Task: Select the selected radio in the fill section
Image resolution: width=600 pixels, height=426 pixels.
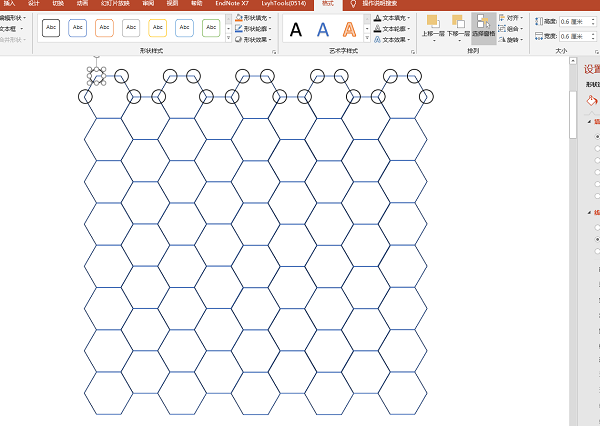Action: [597, 137]
